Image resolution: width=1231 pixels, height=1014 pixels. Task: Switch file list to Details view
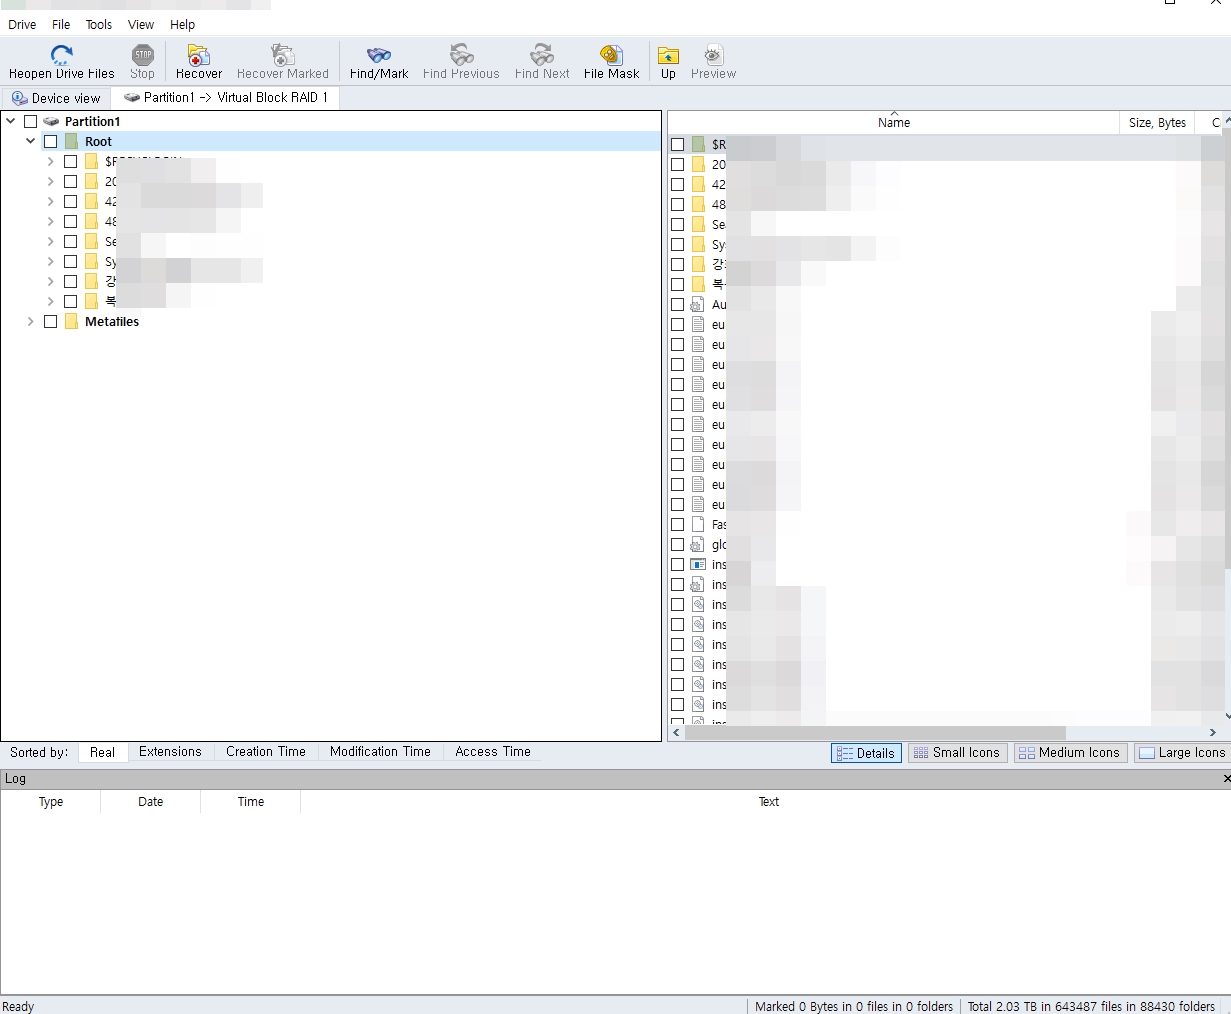pyautogui.click(x=866, y=753)
